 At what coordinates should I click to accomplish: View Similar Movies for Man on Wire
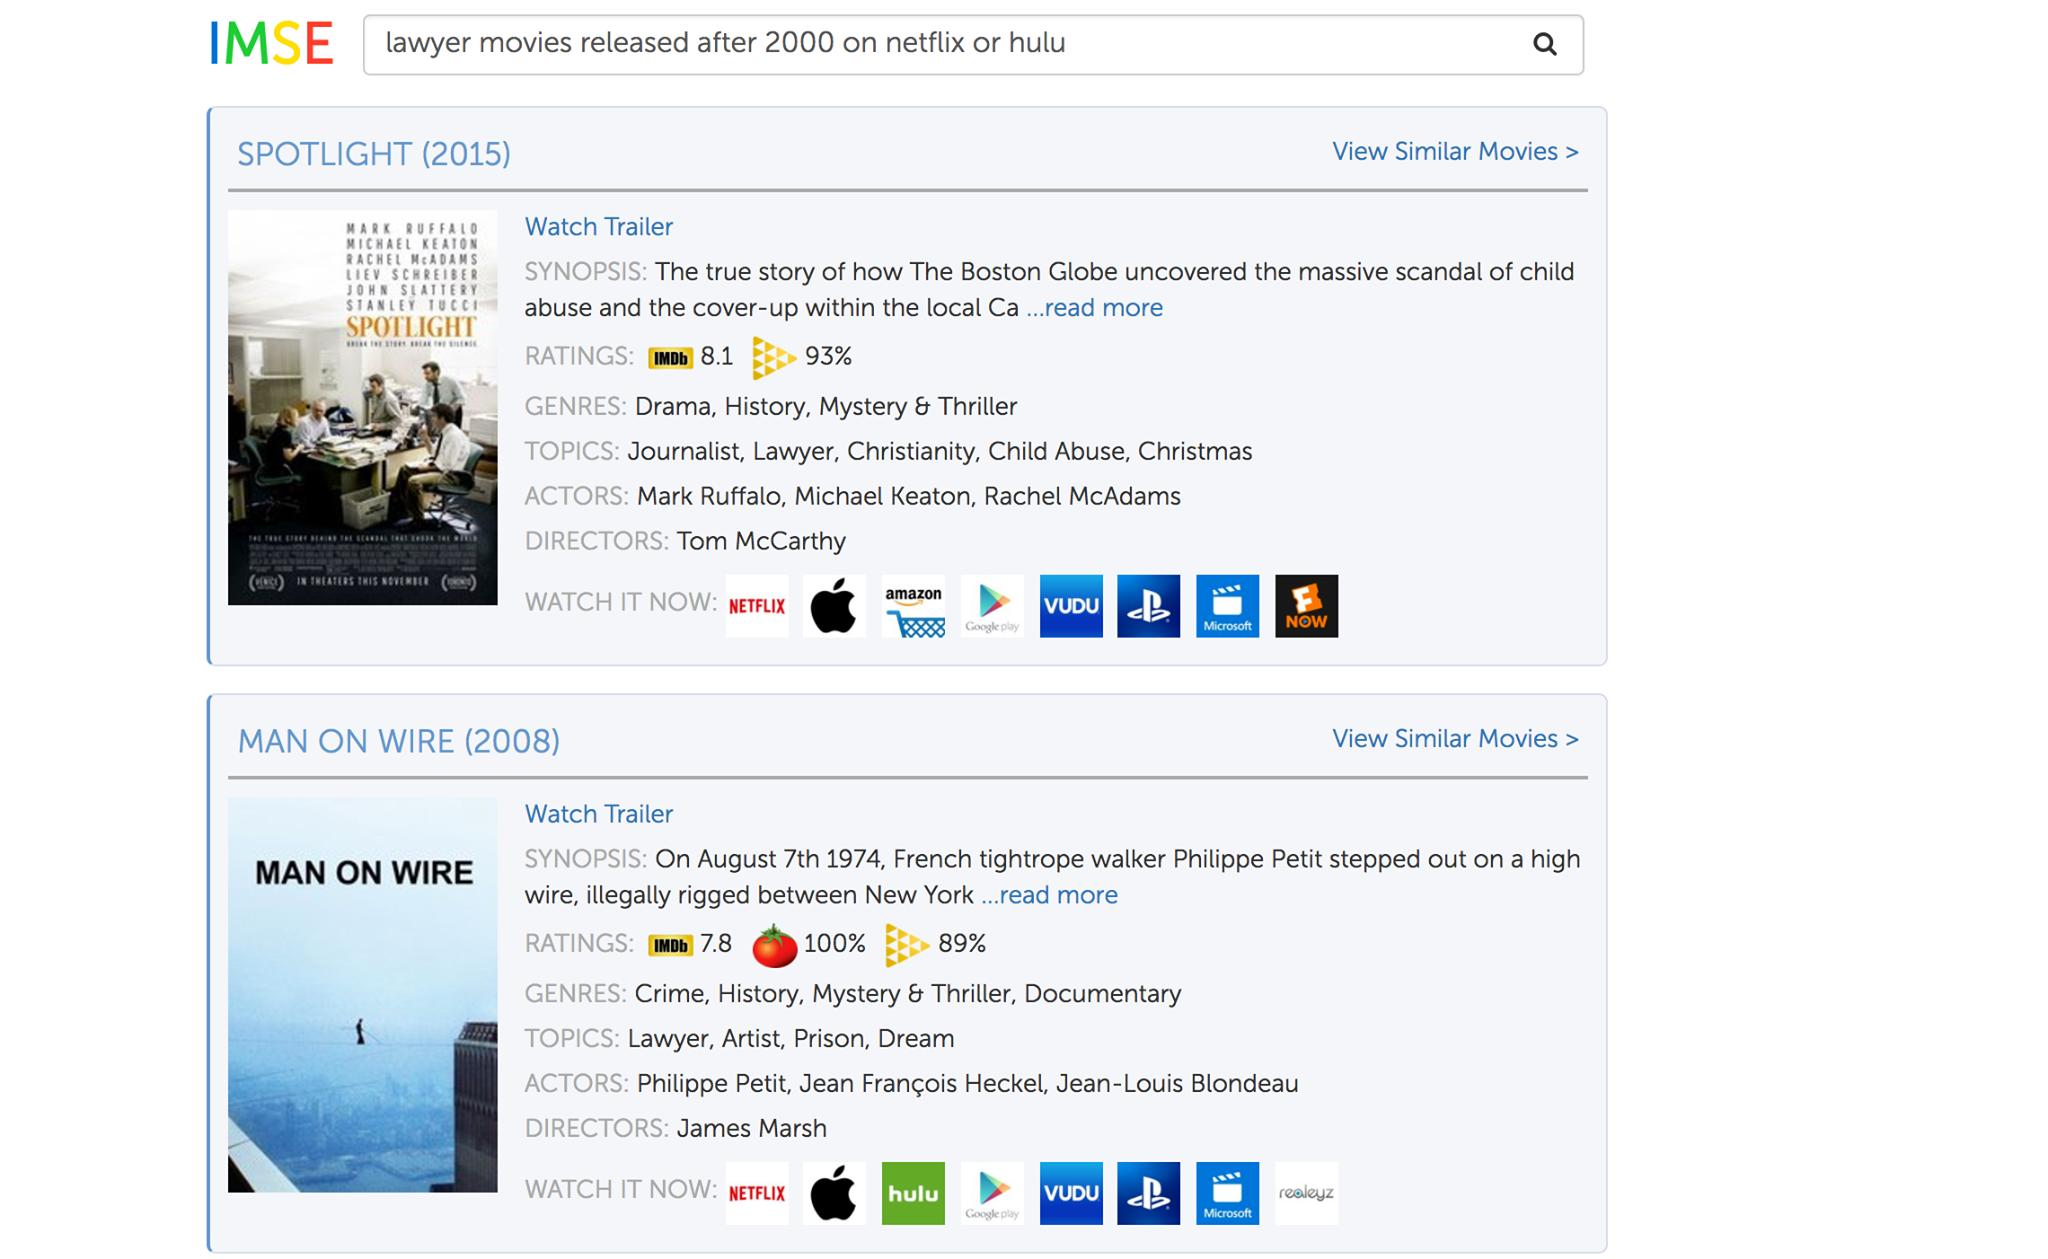point(1455,738)
